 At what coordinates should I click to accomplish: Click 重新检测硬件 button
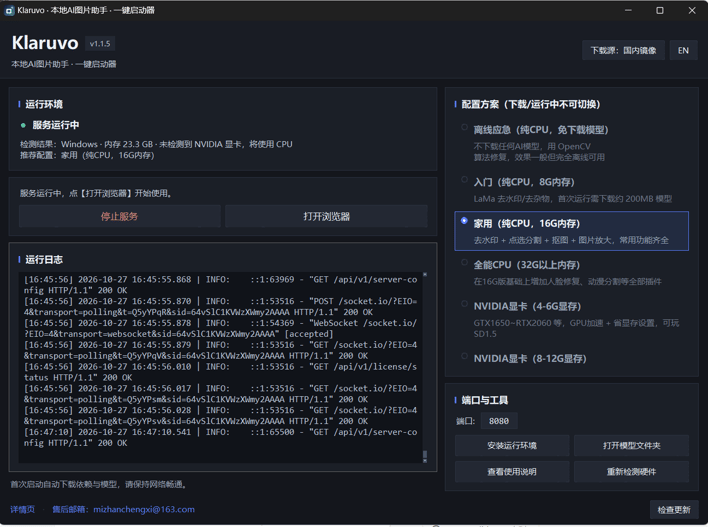point(631,472)
